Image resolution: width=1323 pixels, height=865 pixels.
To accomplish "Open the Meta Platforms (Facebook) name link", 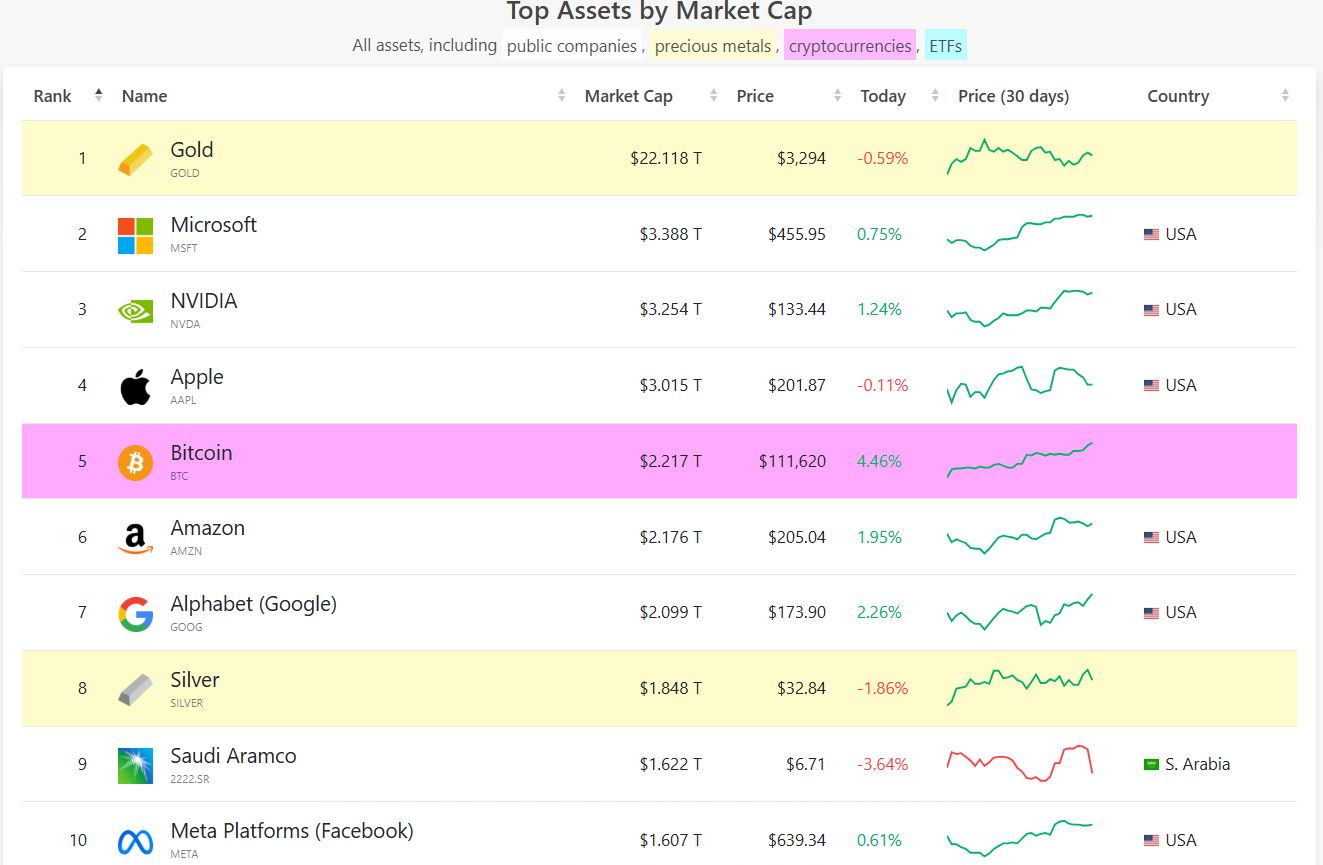I will (292, 831).
